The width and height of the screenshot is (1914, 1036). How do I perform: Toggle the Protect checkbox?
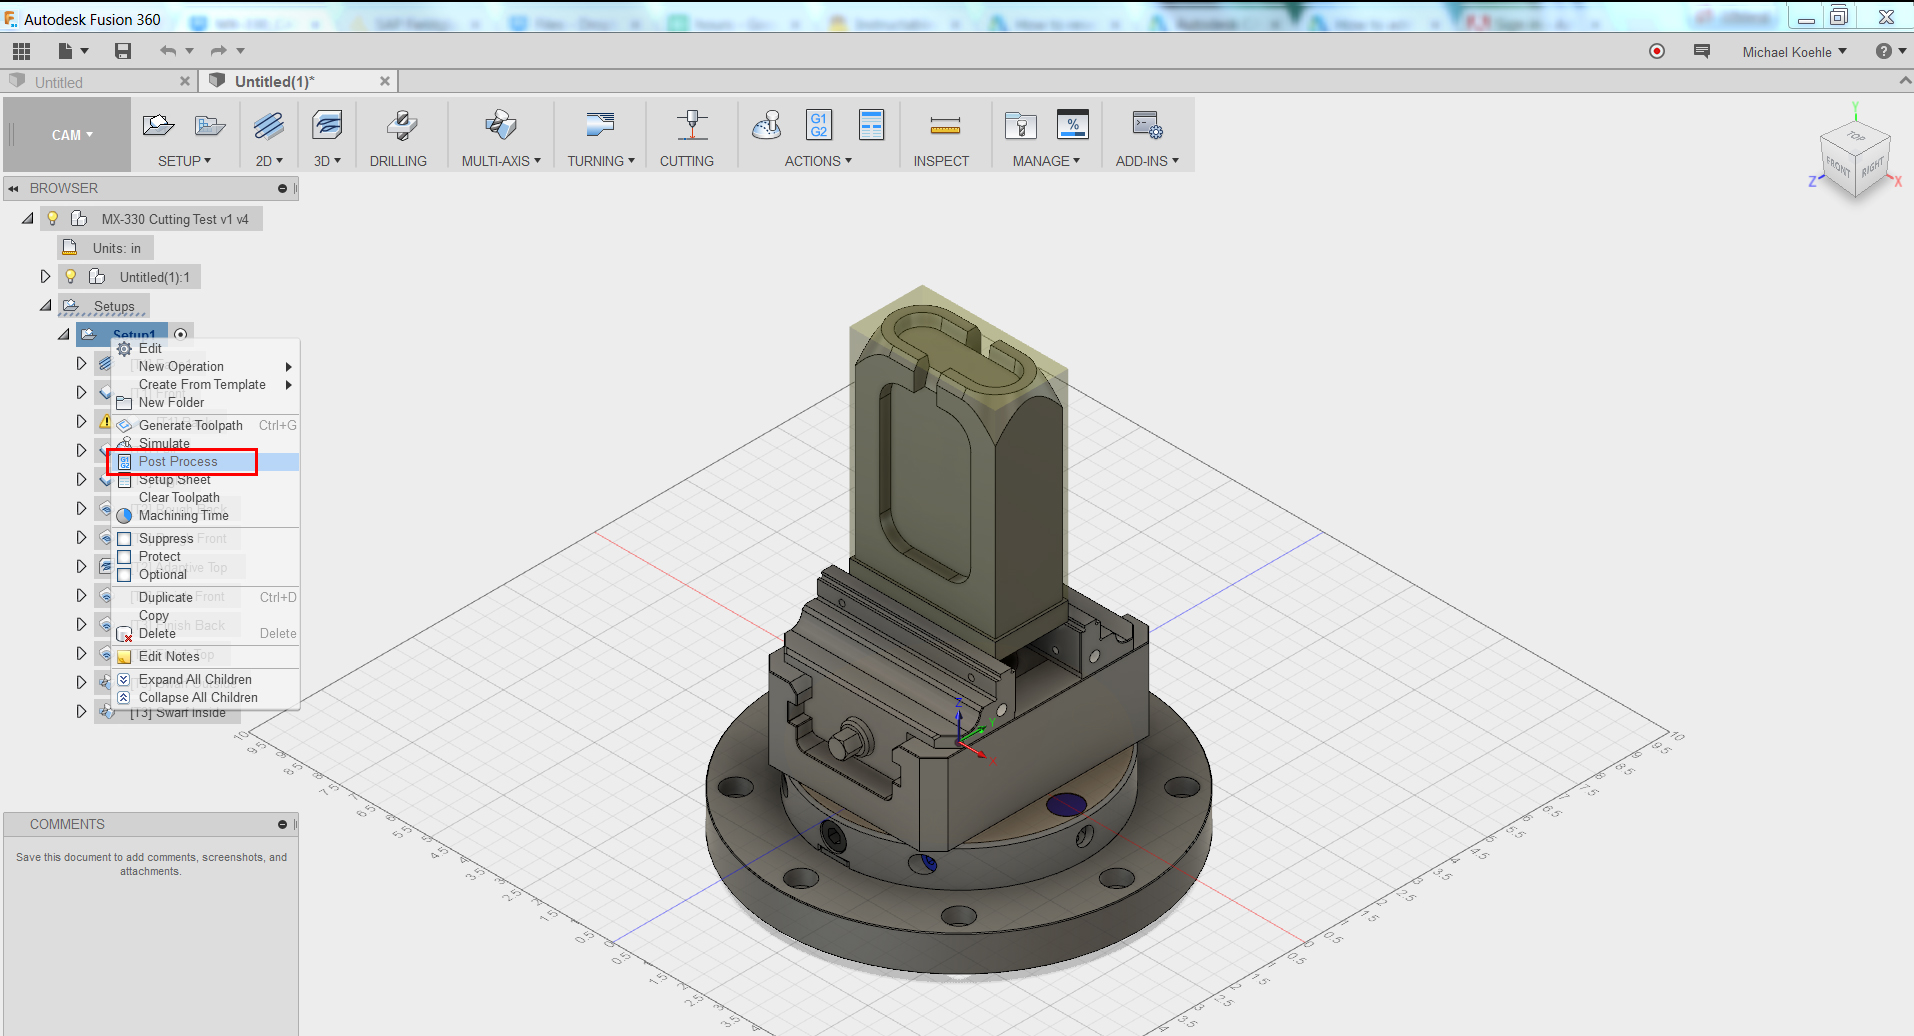coord(125,557)
